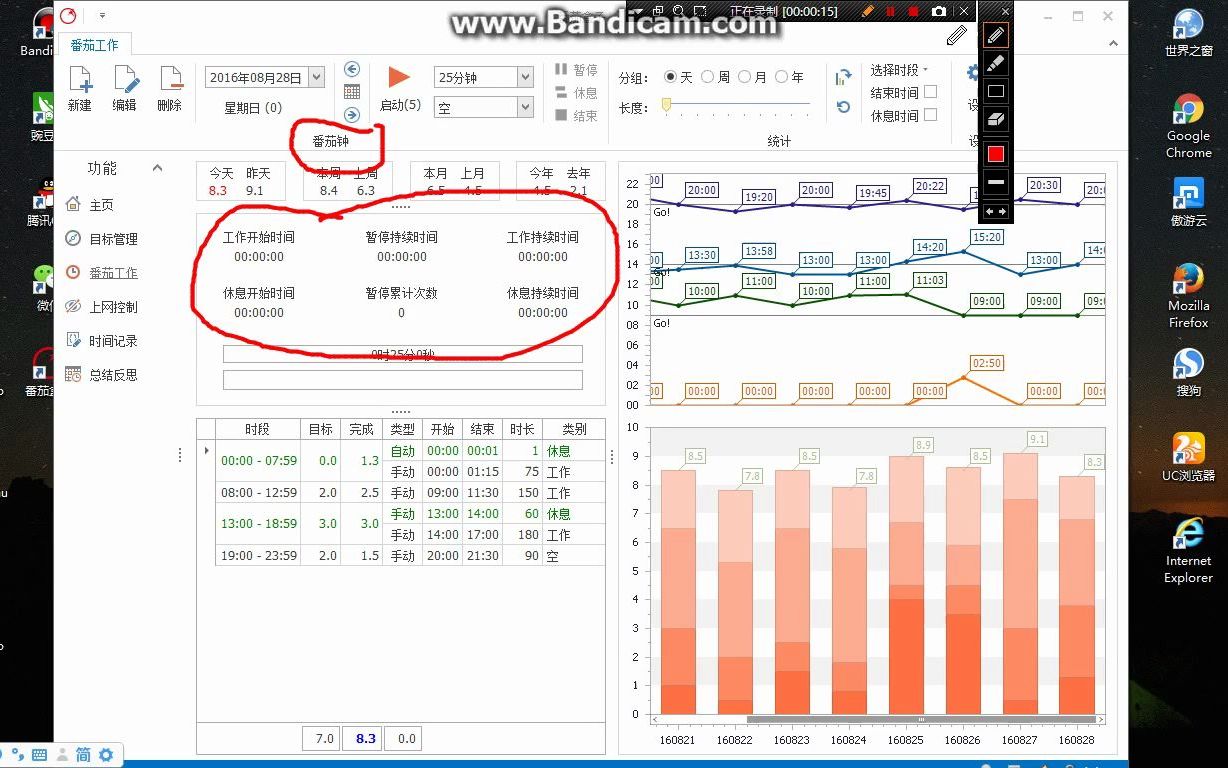Click Bandicam red color swatch
The image size is (1228, 768).
coord(995,154)
